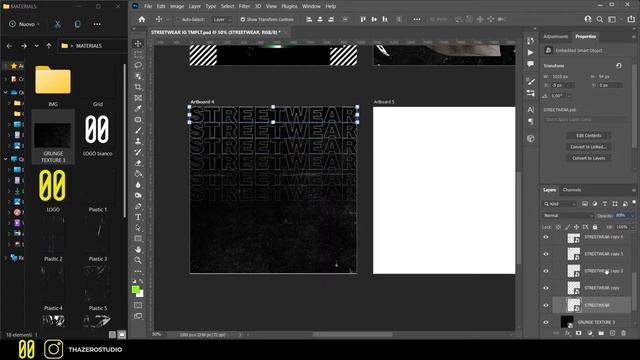Click the Home icon in options bar

click(x=142, y=19)
